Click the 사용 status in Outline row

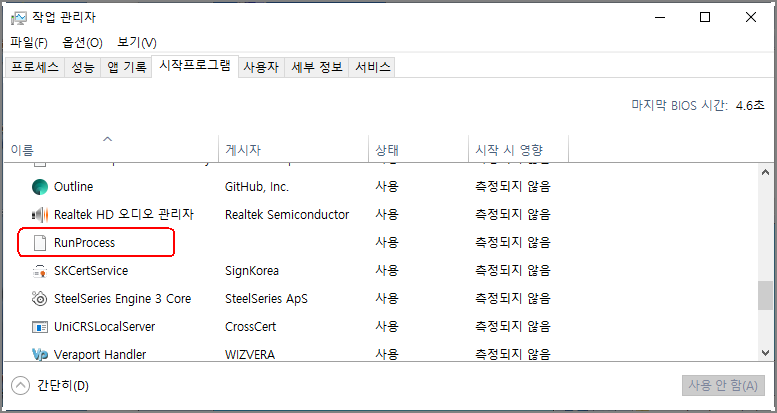(x=387, y=187)
